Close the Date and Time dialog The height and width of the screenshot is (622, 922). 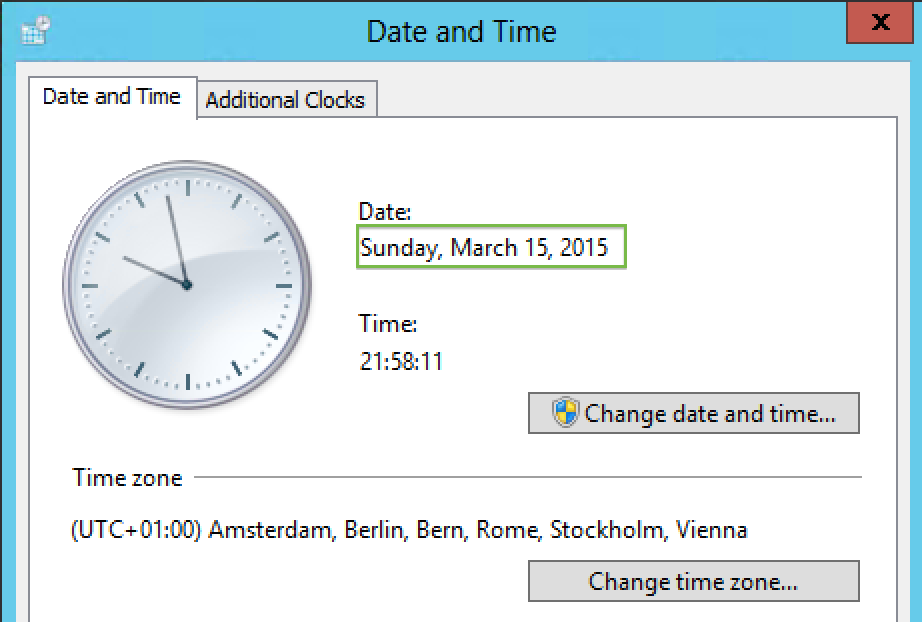tap(879, 23)
